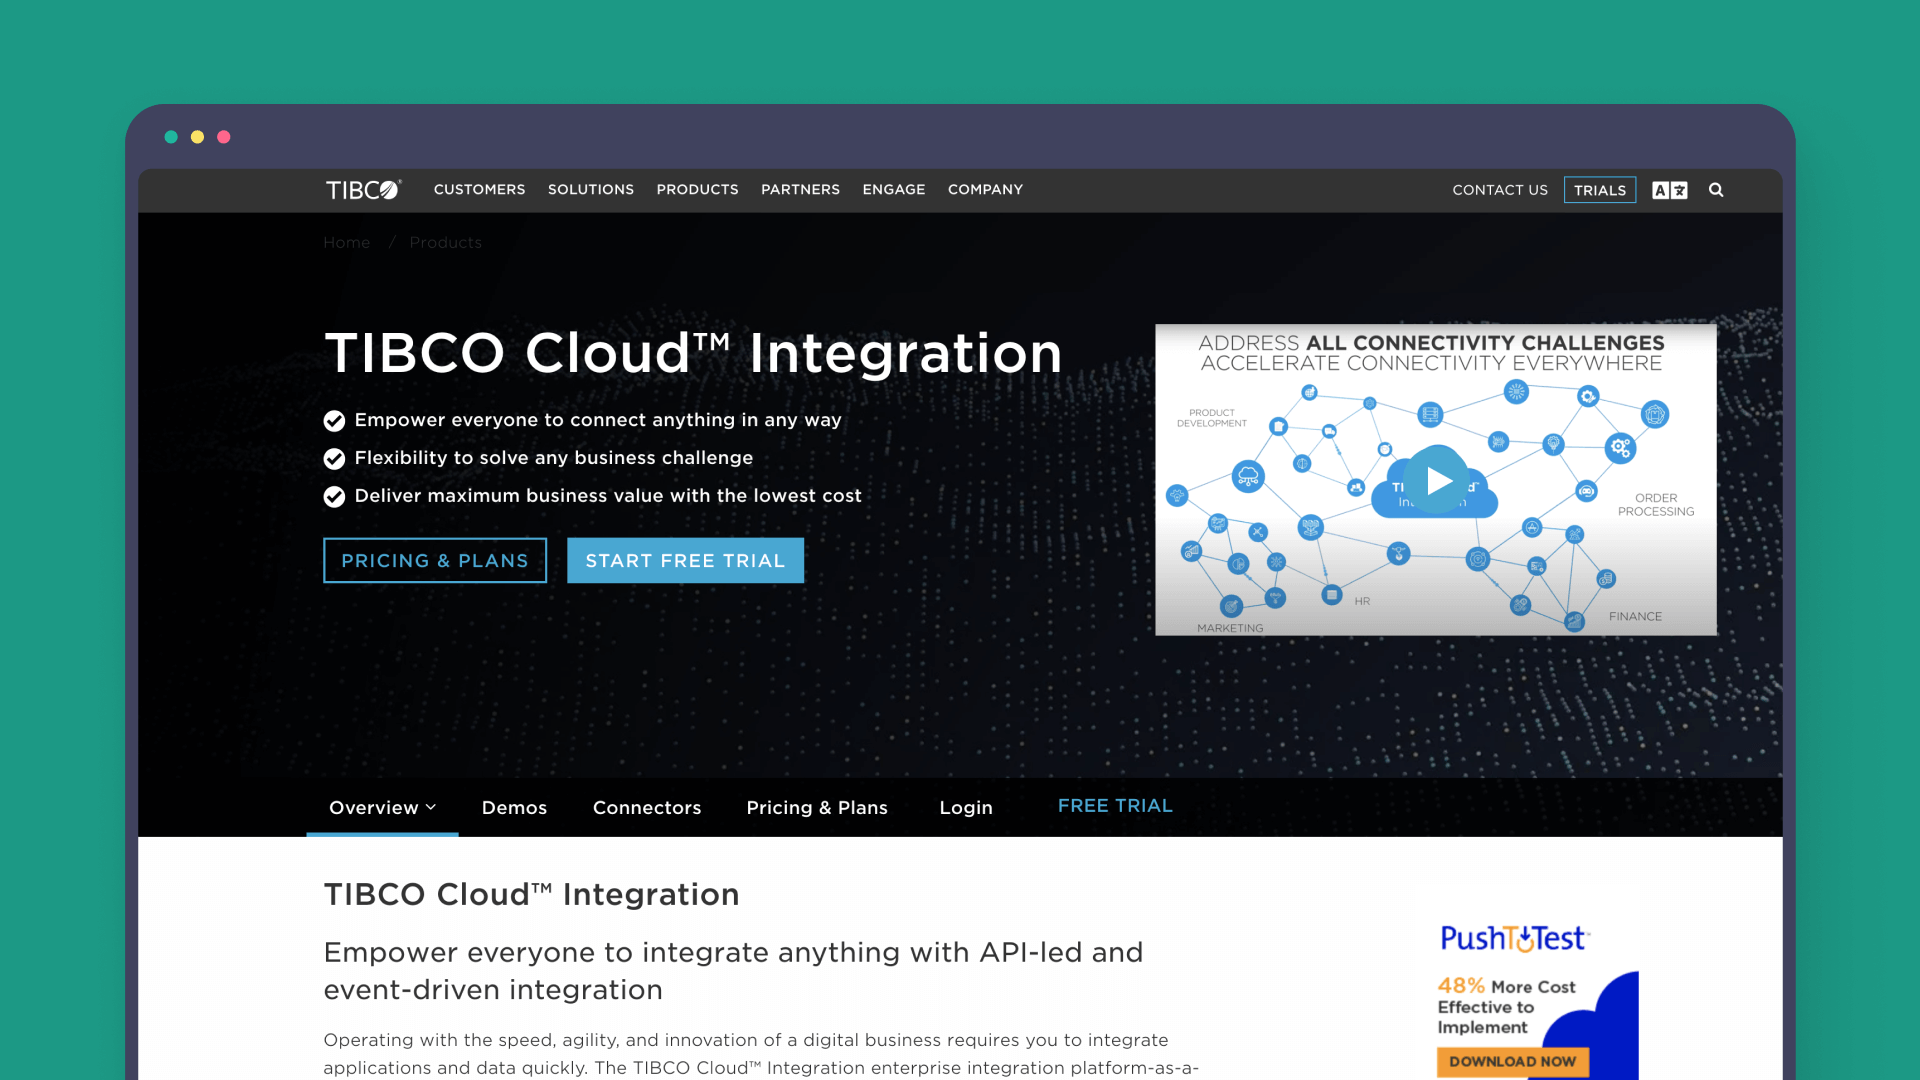This screenshot has height=1080, width=1920.
Task: Click the checkmark beside "Deliver maximum business value"
Action: point(334,496)
